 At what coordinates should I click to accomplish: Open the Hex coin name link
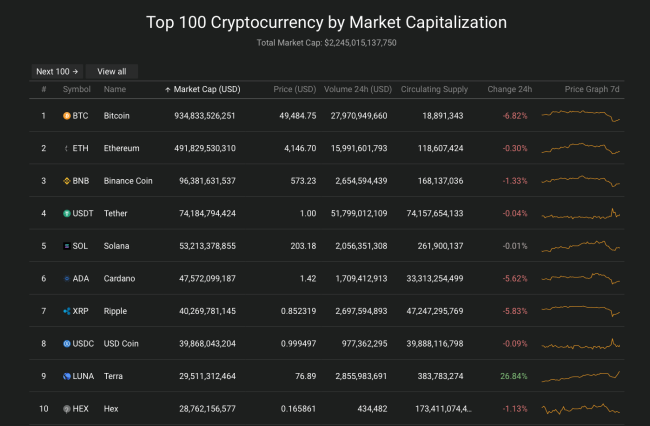click(111, 408)
